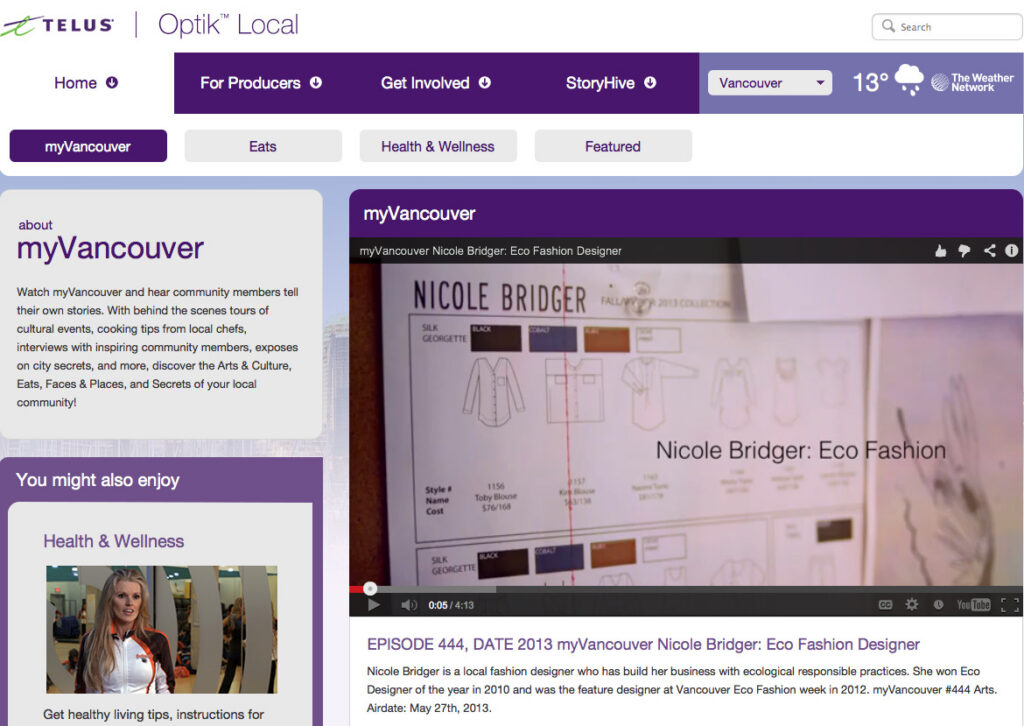The width and height of the screenshot is (1024, 726).
Task: Share the video using share icon
Action: [x=989, y=251]
